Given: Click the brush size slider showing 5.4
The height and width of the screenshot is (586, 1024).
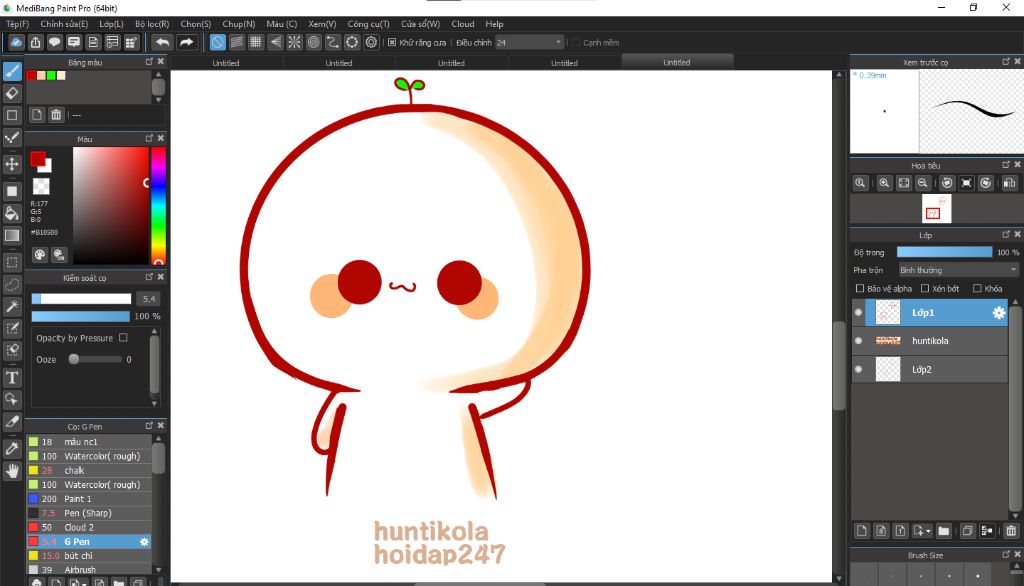Looking at the screenshot, I should point(82,299).
